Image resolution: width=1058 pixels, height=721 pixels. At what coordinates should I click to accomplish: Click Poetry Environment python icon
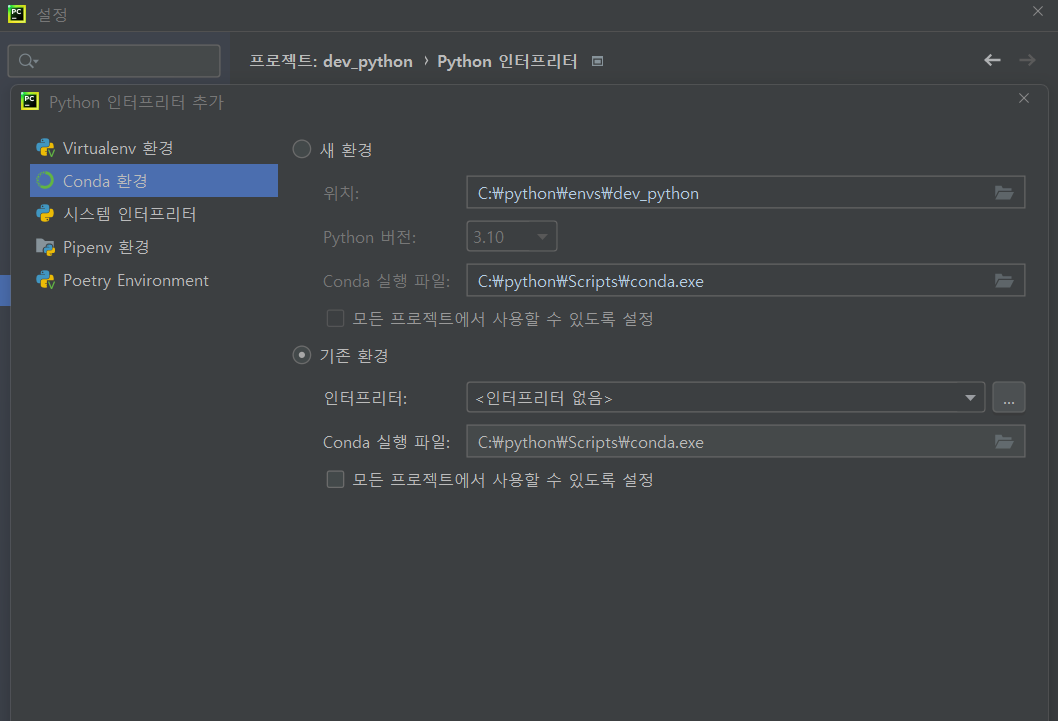(45, 280)
